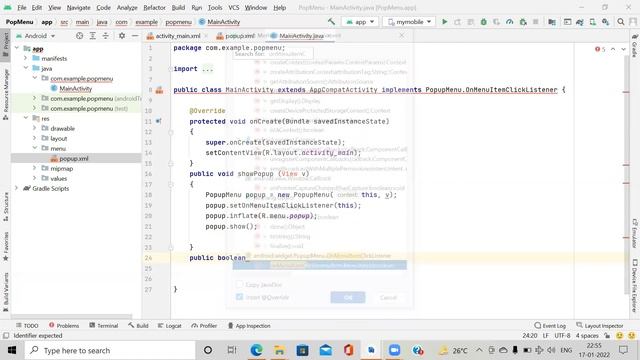This screenshot has width=640, height=360.
Task: Open the mymobile device dropdown
Action: (x=409, y=22)
